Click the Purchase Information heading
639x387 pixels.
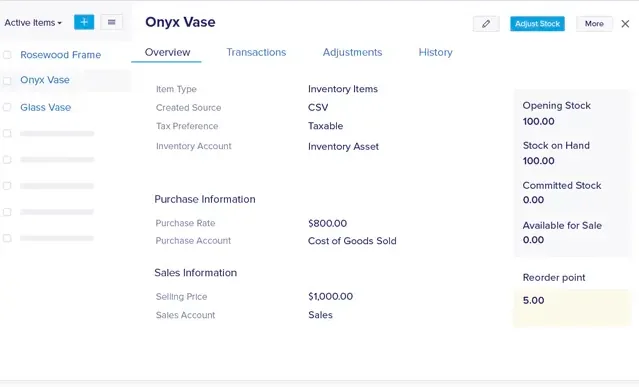205,199
